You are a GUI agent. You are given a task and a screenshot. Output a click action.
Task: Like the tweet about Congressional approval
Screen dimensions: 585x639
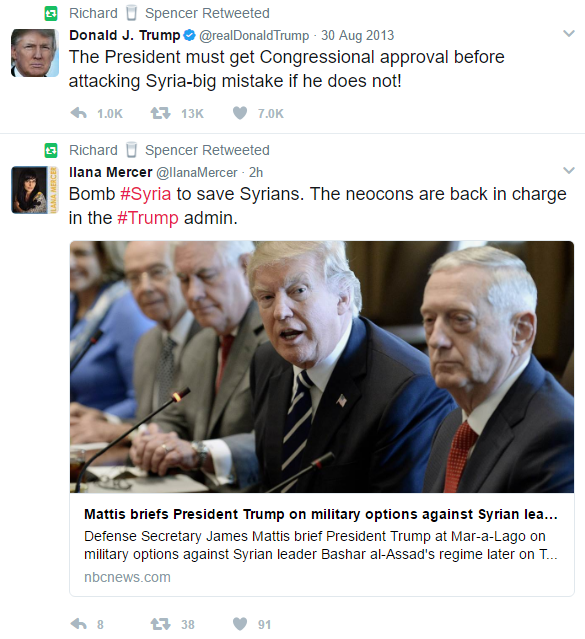240,113
